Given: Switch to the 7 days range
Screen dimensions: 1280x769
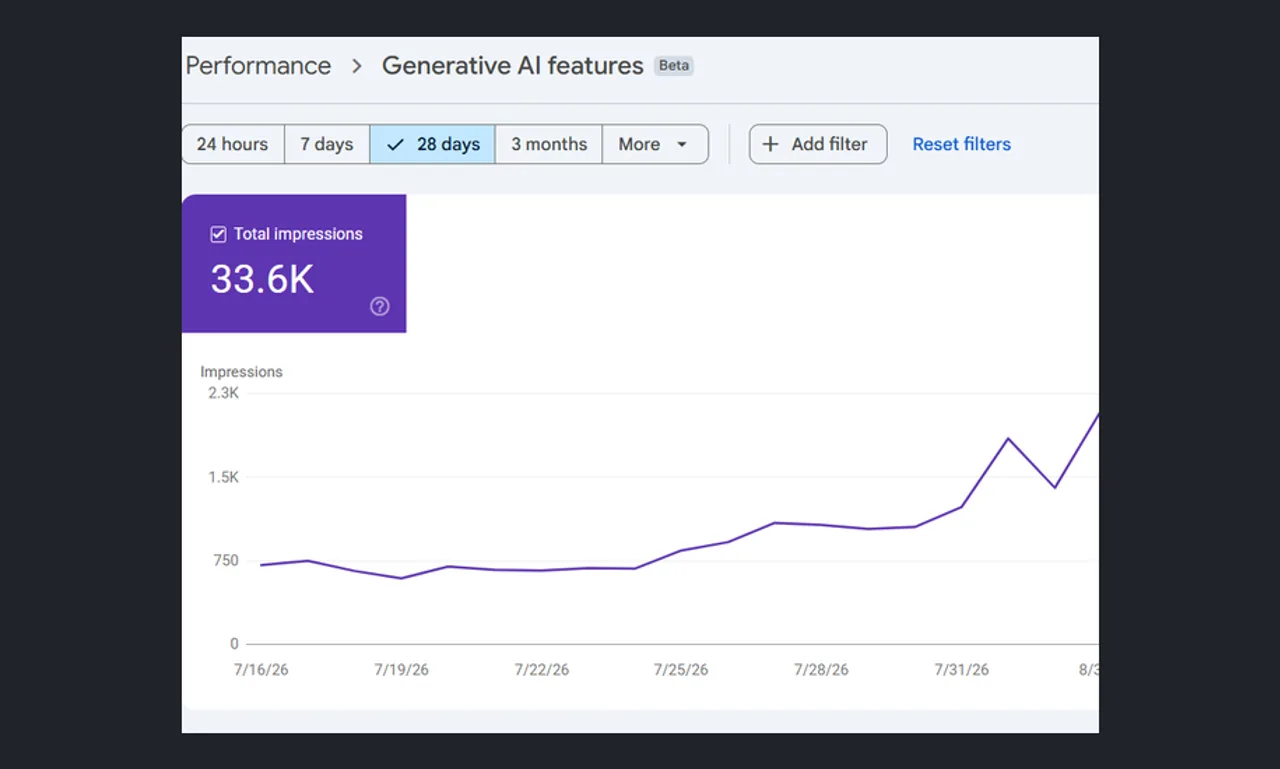Looking at the screenshot, I should 327,144.
